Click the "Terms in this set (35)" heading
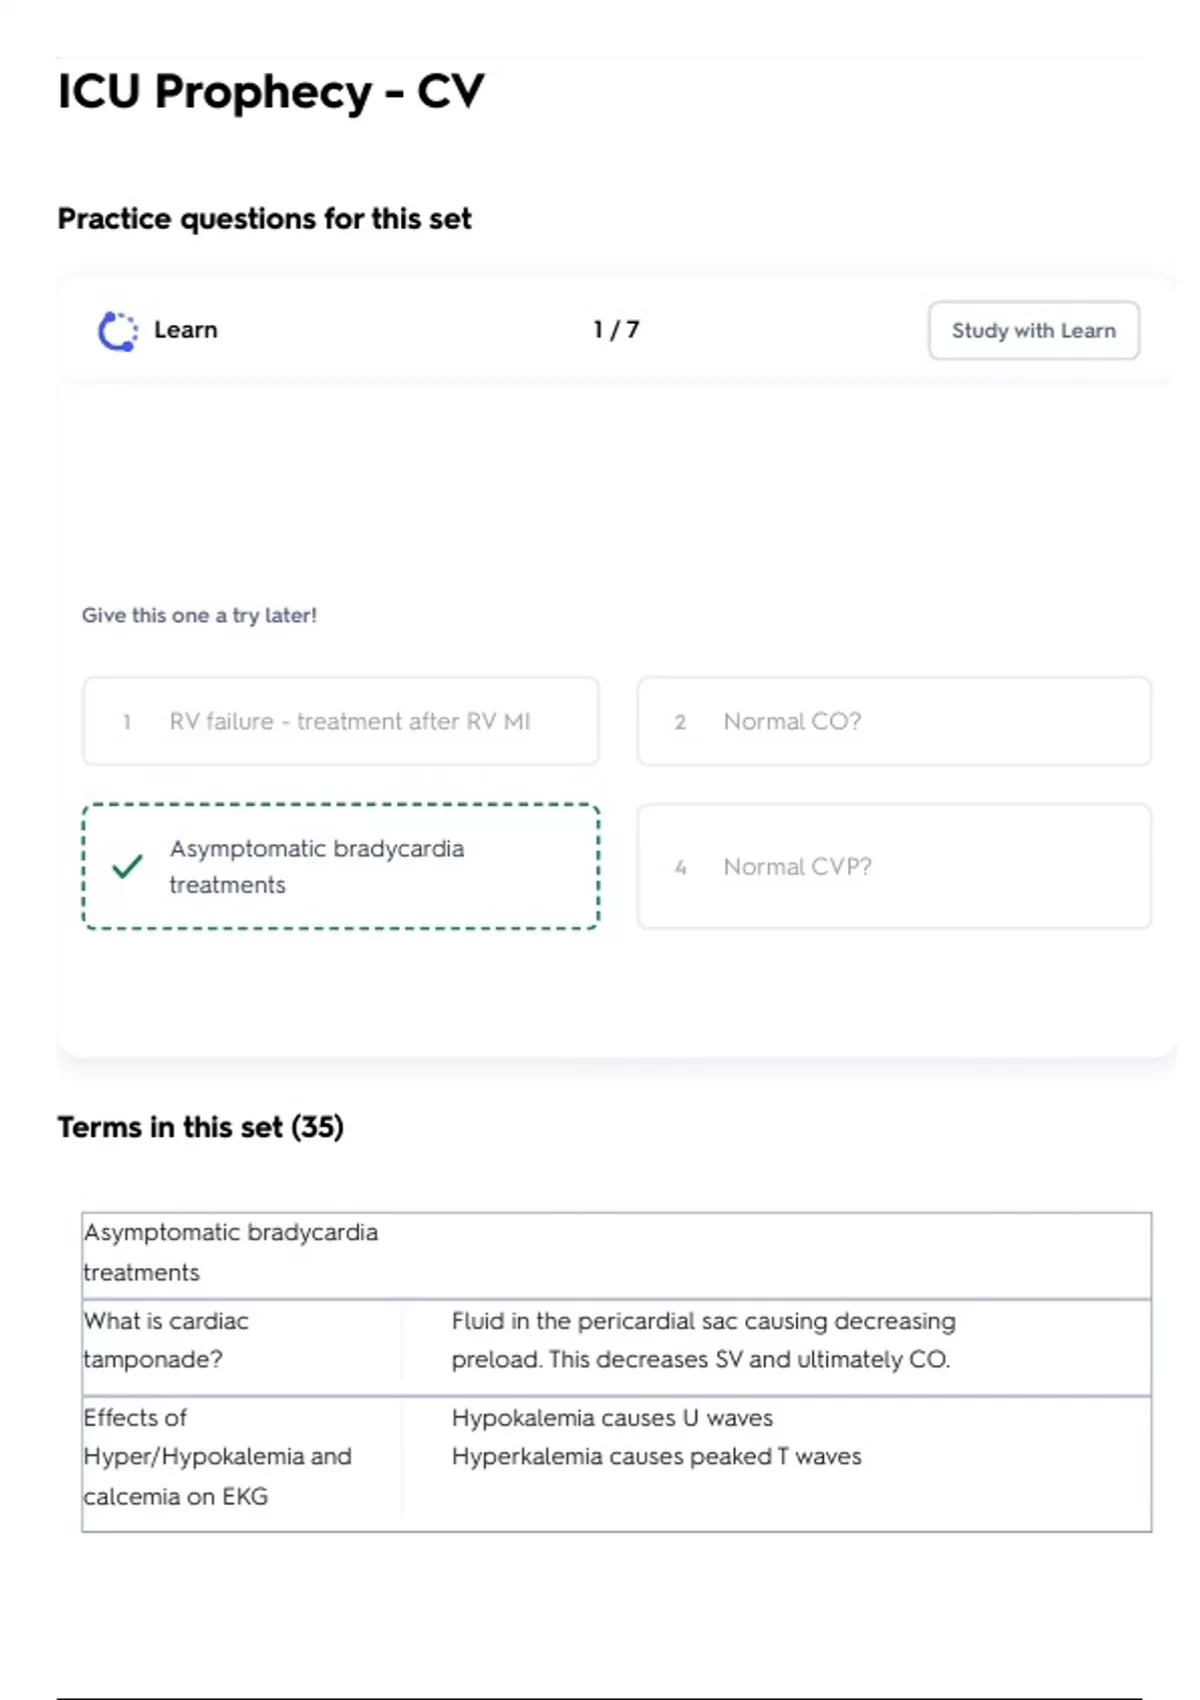1200x1700 pixels. coord(200,1128)
